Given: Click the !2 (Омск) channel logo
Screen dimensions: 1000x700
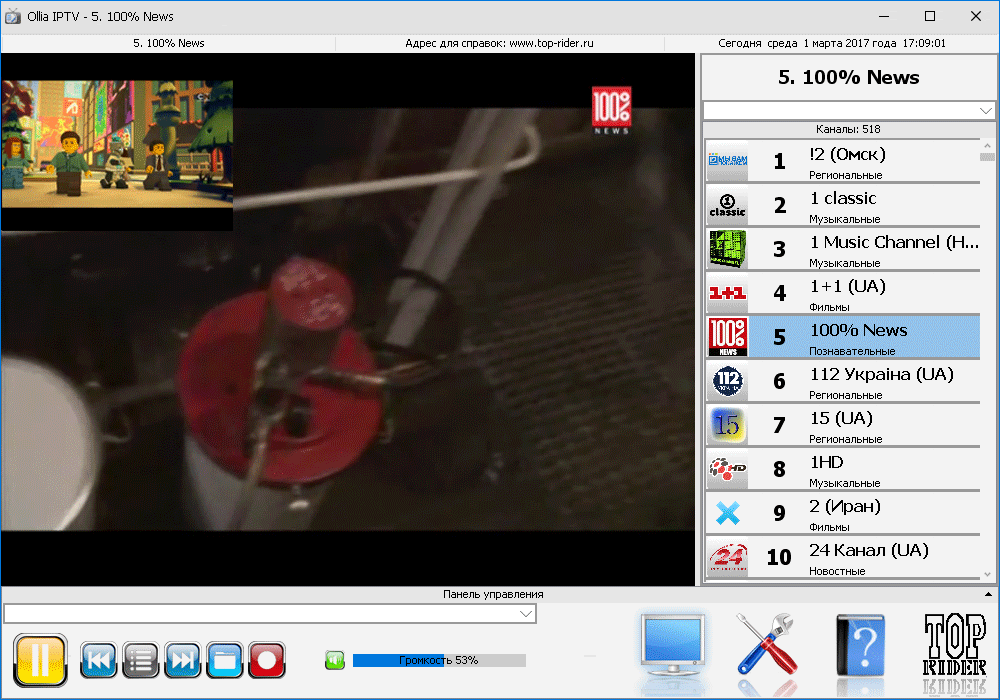Looking at the screenshot, I should (x=728, y=161).
